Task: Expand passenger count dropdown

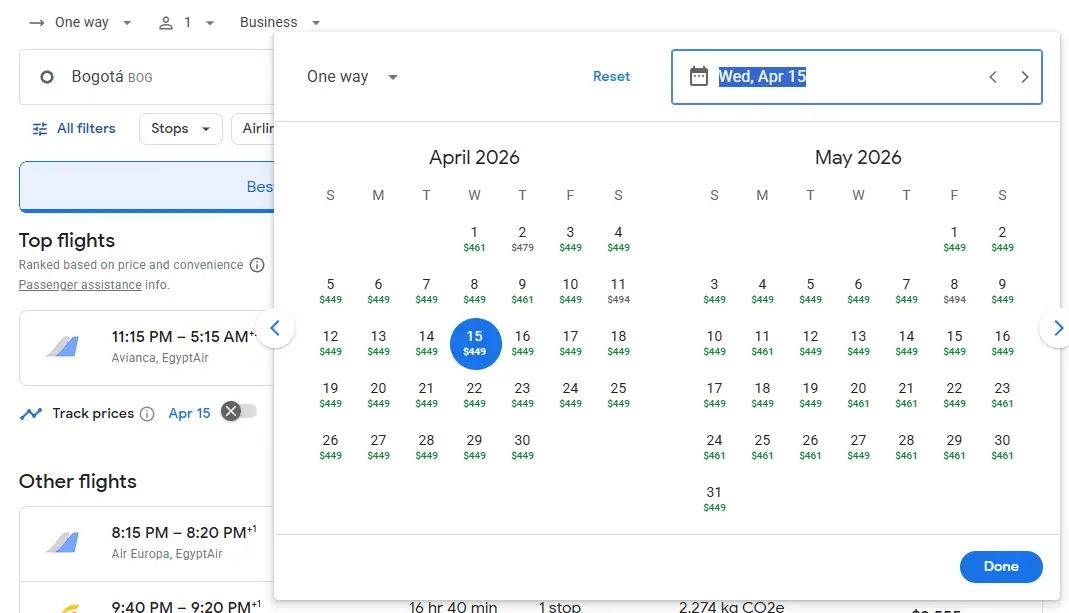Action: (x=187, y=22)
